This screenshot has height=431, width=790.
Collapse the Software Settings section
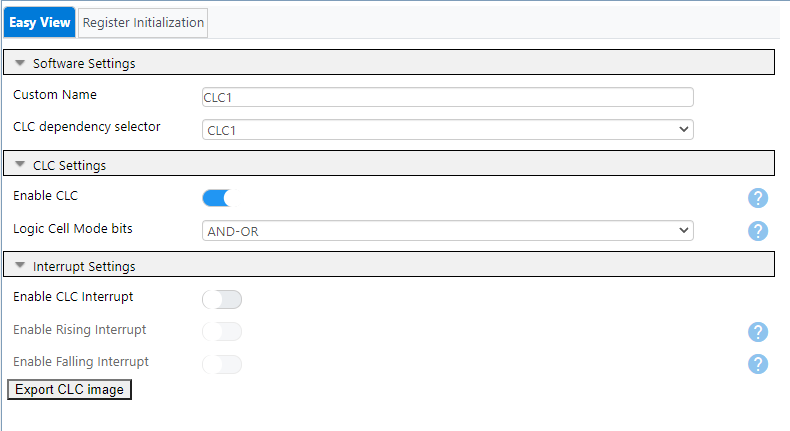pos(20,63)
